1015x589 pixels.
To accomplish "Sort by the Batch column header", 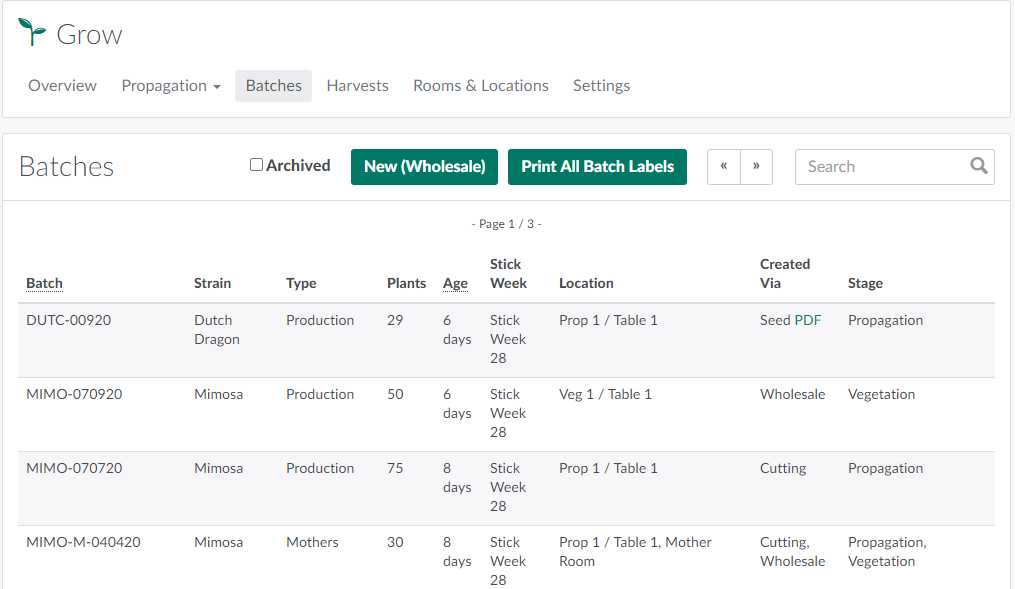I will pos(44,283).
